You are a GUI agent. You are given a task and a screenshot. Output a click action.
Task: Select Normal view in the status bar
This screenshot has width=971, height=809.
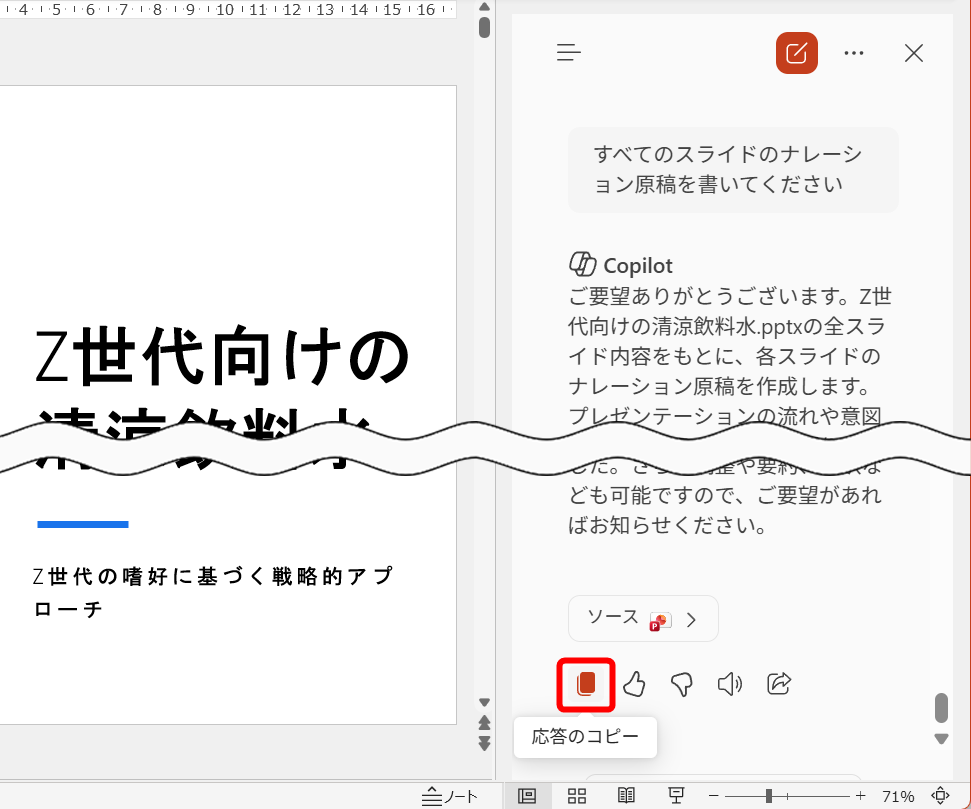coord(527,795)
